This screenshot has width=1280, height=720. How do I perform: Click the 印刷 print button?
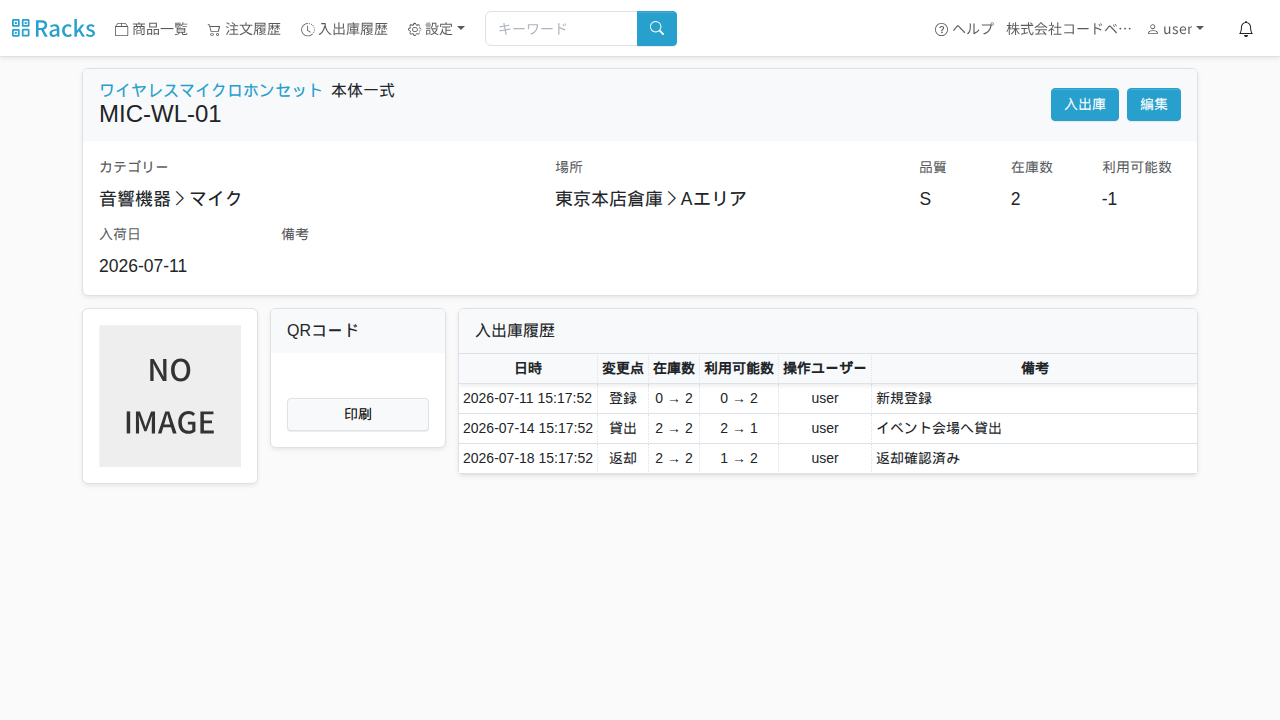tap(358, 414)
